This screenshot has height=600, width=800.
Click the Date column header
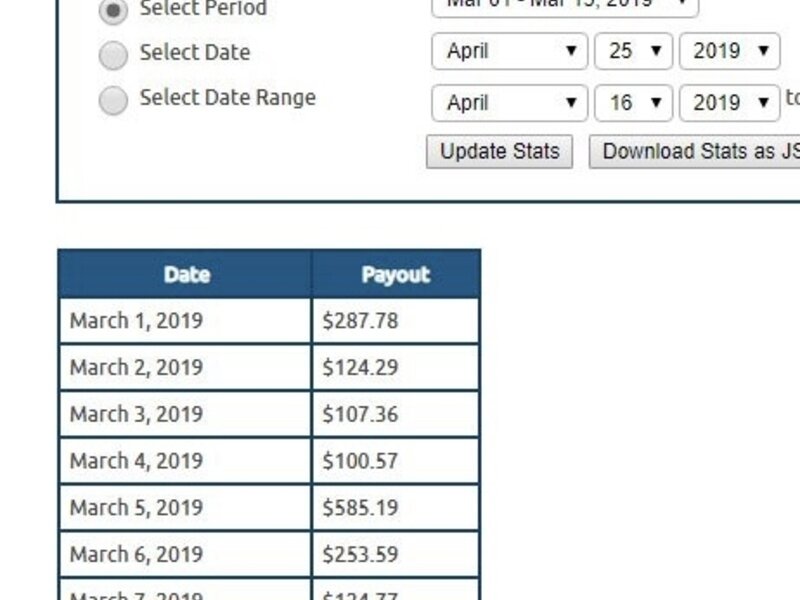point(186,275)
